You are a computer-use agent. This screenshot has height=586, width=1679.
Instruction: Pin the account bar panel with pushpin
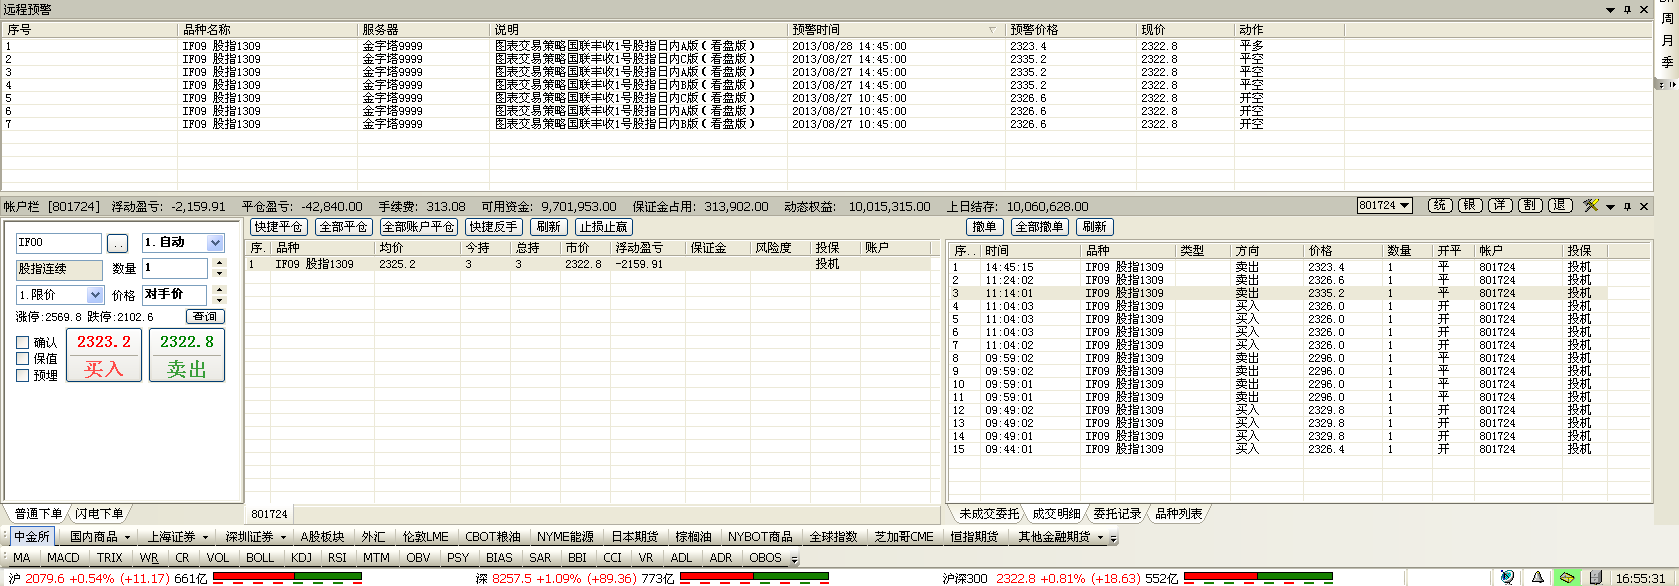click(1627, 207)
